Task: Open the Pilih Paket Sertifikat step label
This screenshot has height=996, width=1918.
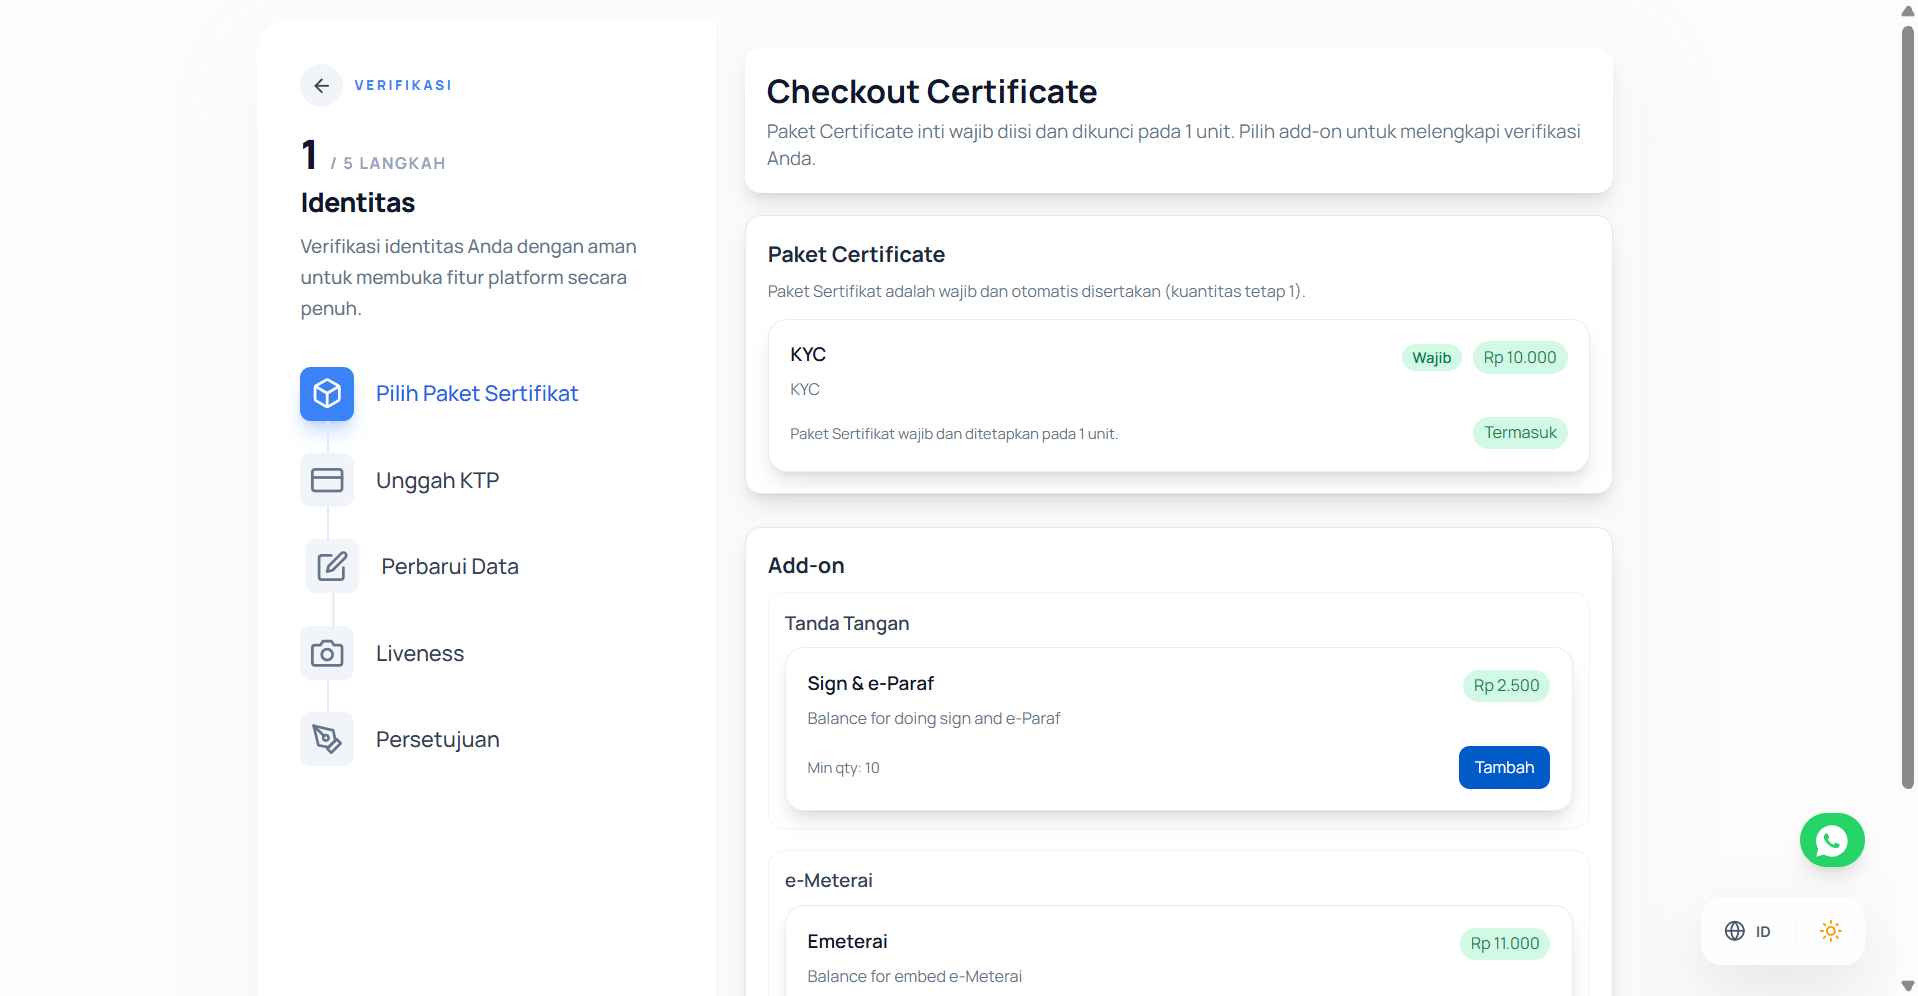Action: (477, 394)
